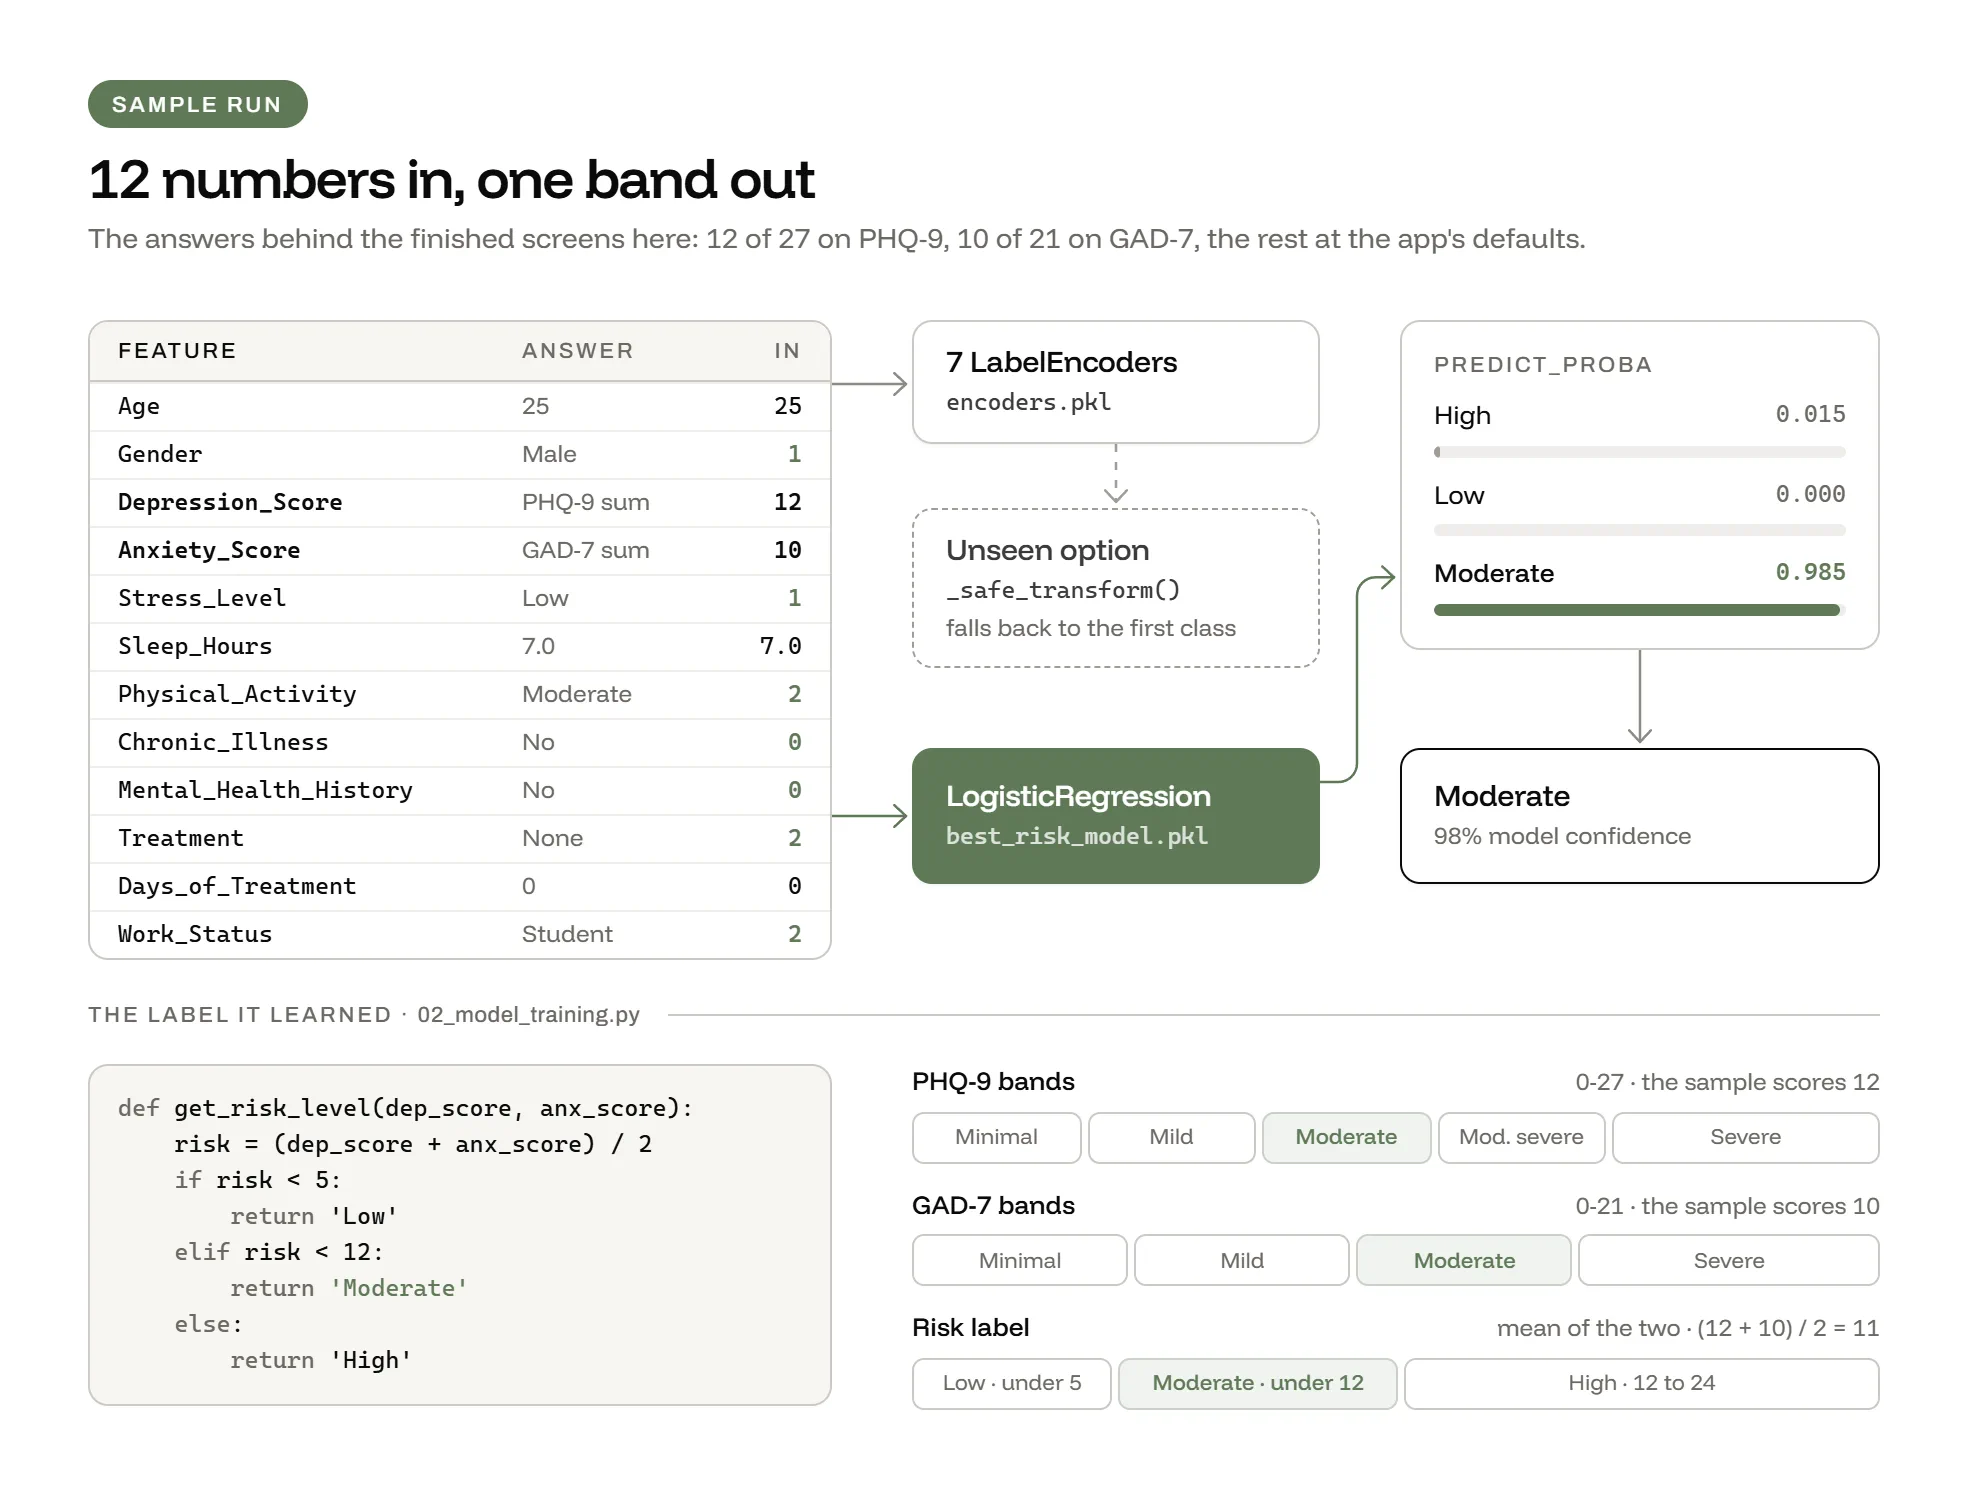The width and height of the screenshot is (1968, 1504).
Task: Select the Mild band under PHQ-9
Action: (1171, 1137)
